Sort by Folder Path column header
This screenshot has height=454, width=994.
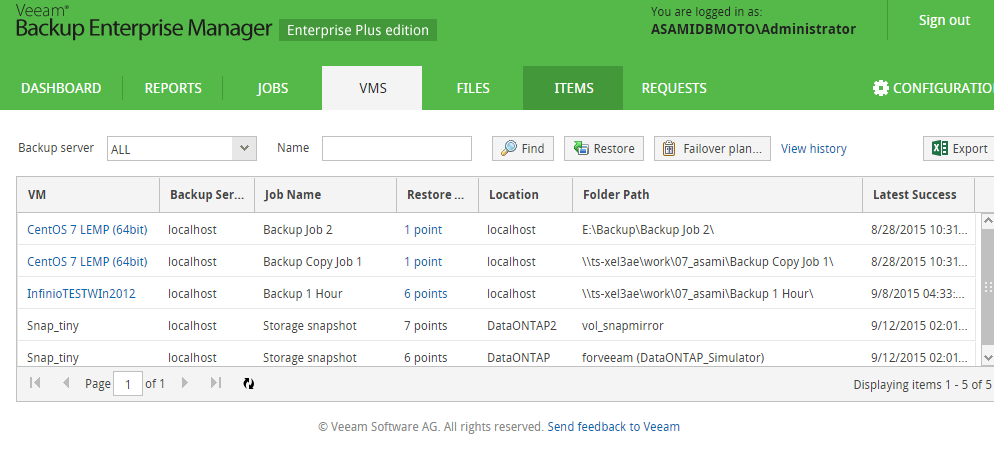click(x=718, y=195)
